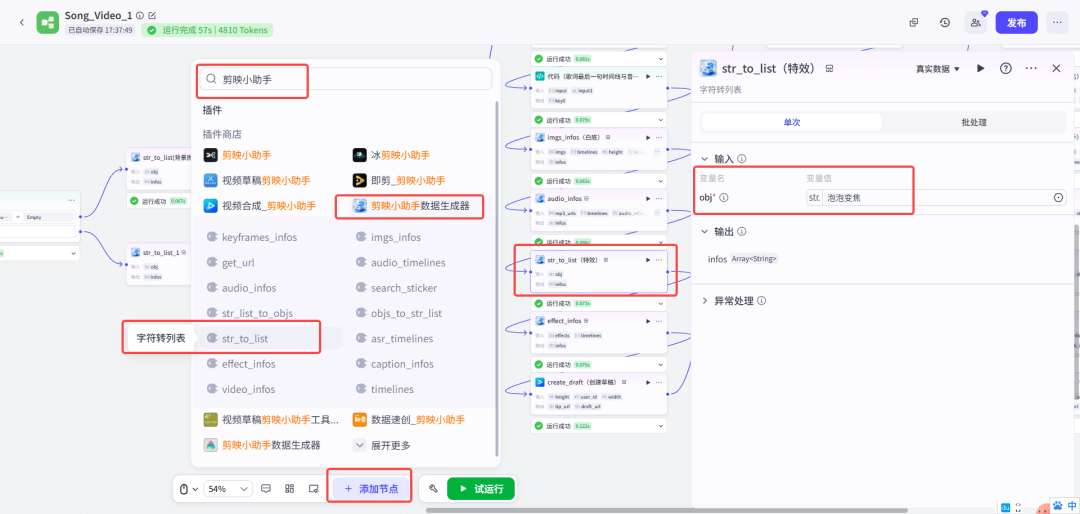Open help question mark icon in panel

tap(1006, 68)
